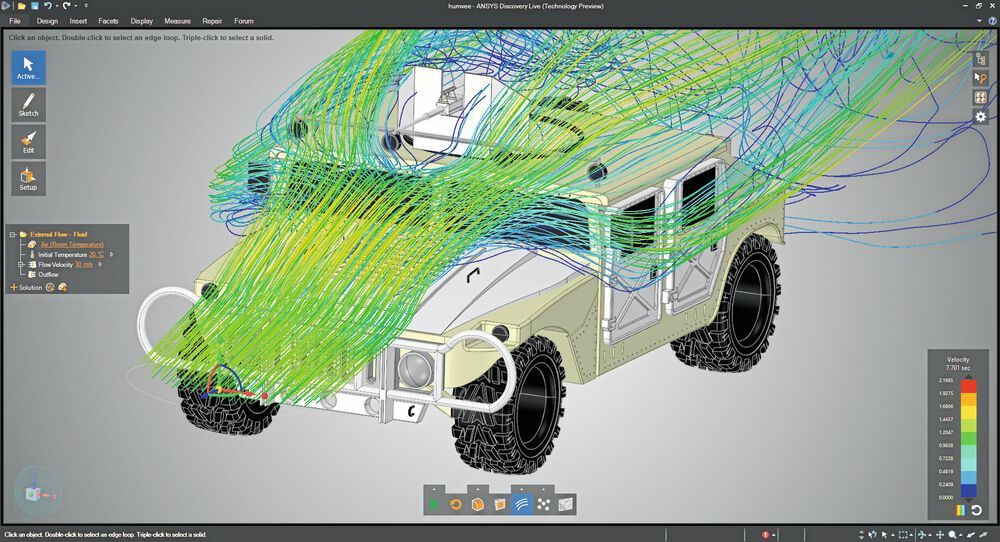This screenshot has width=1000, height=542.
Task: Open the Setup tool with orange cube
Action: (28, 178)
